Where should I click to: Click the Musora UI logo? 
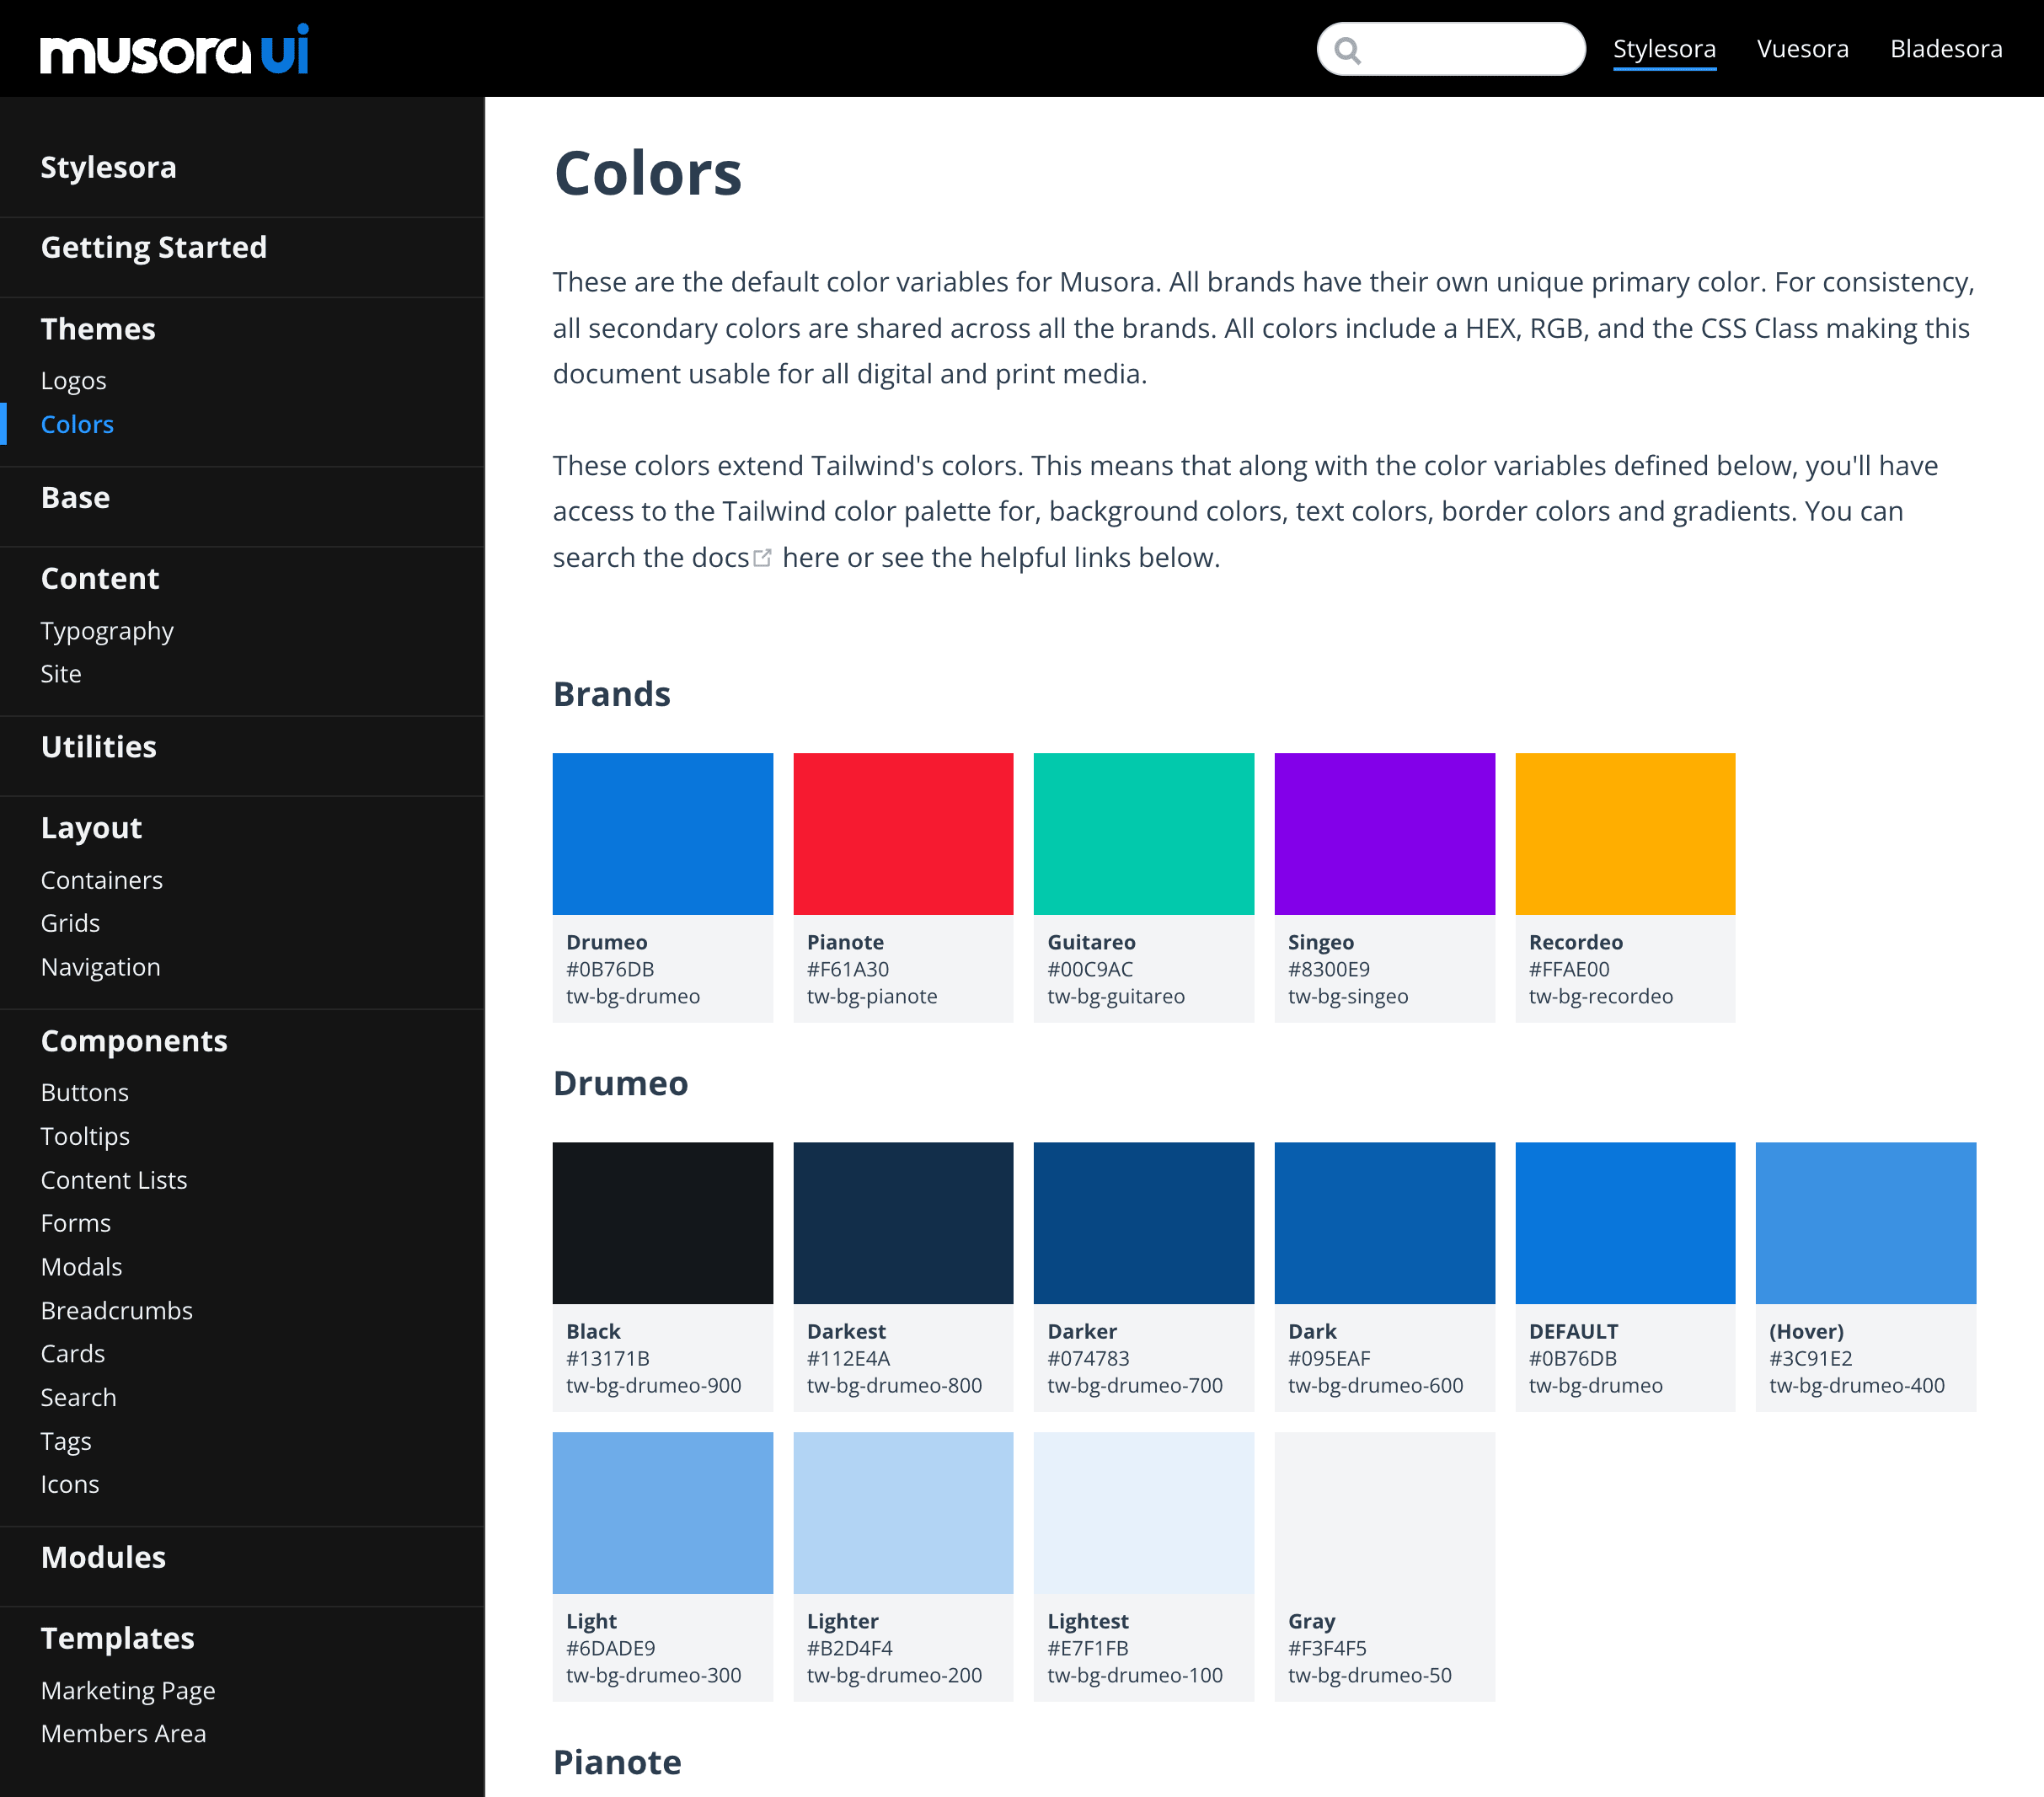pos(174,50)
